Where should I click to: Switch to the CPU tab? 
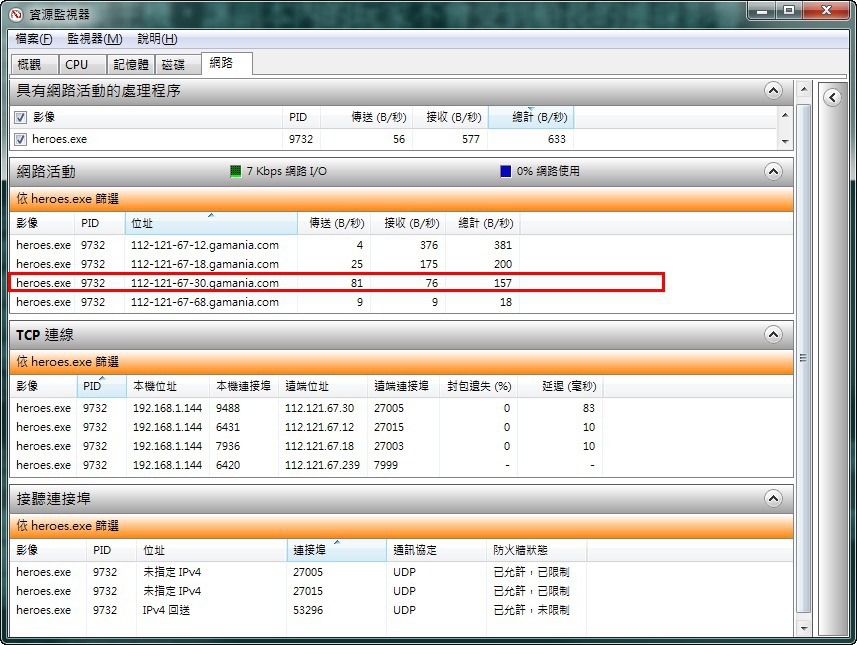point(82,64)
